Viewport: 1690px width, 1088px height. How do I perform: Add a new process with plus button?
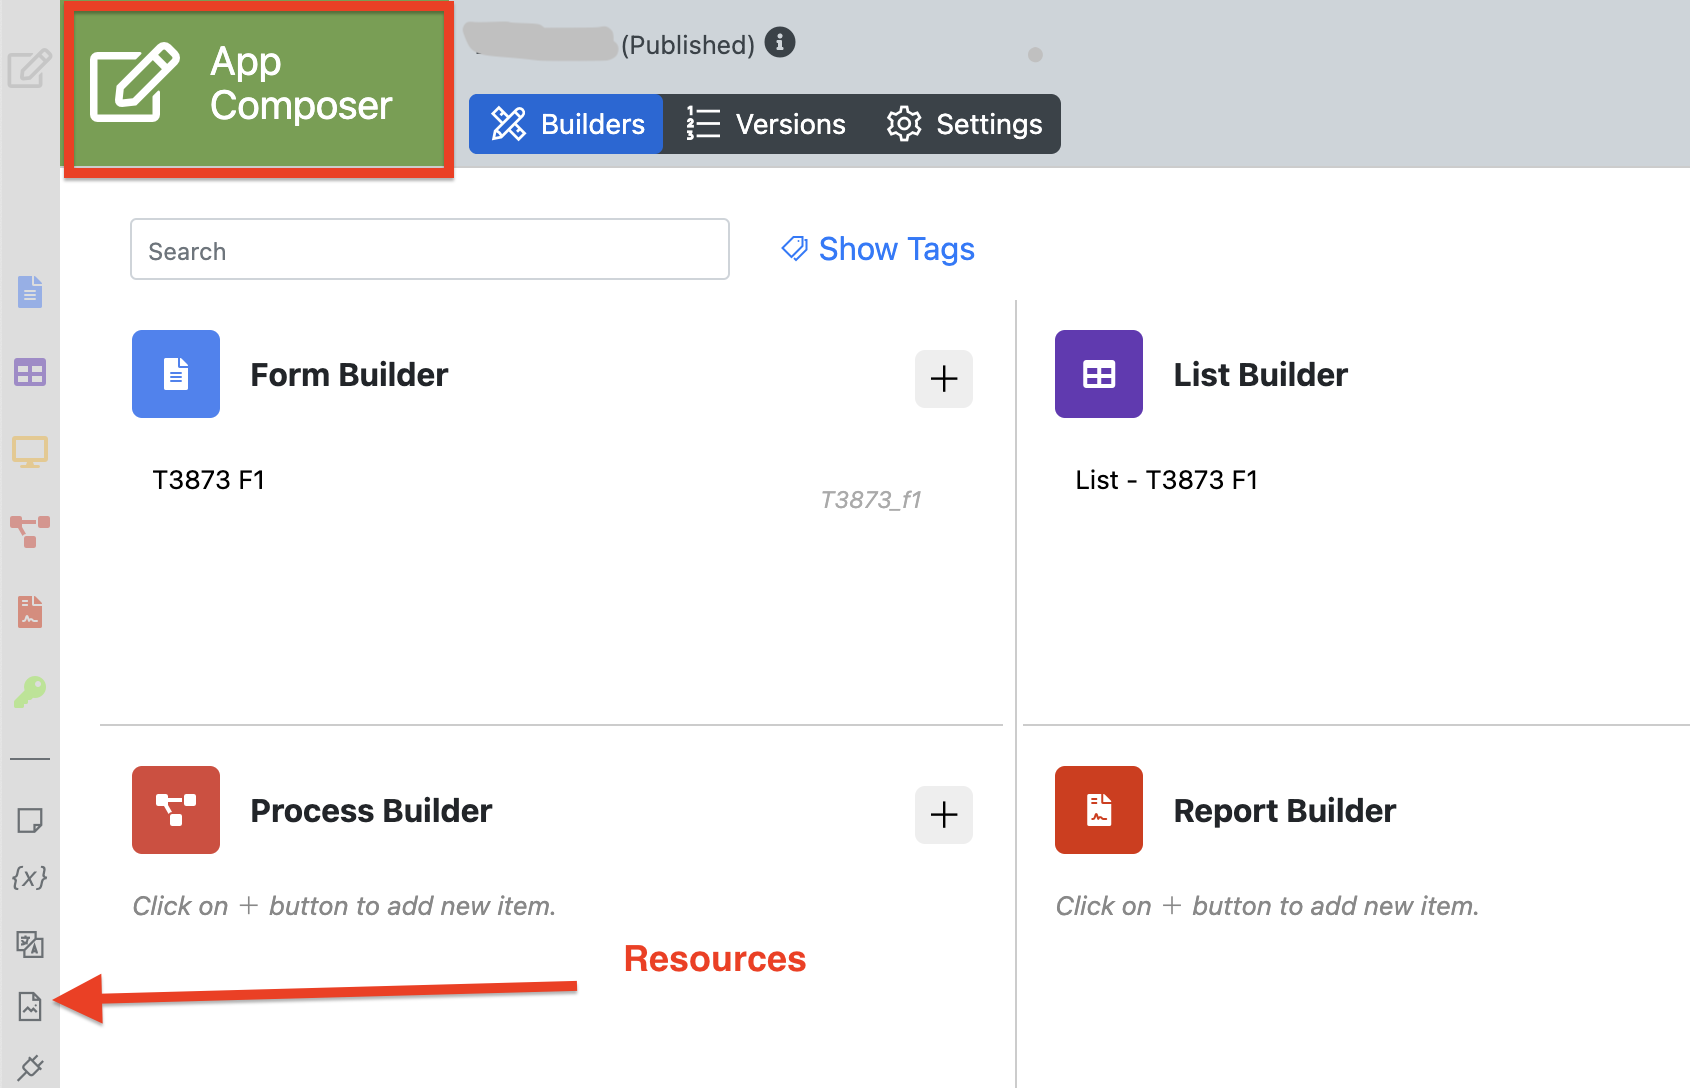943,815
